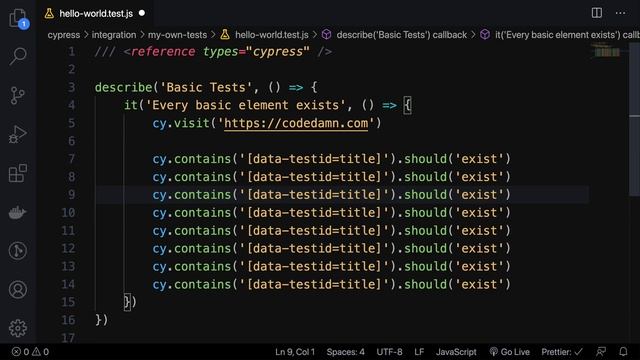Open the notifications bell icon

point(623,352)
